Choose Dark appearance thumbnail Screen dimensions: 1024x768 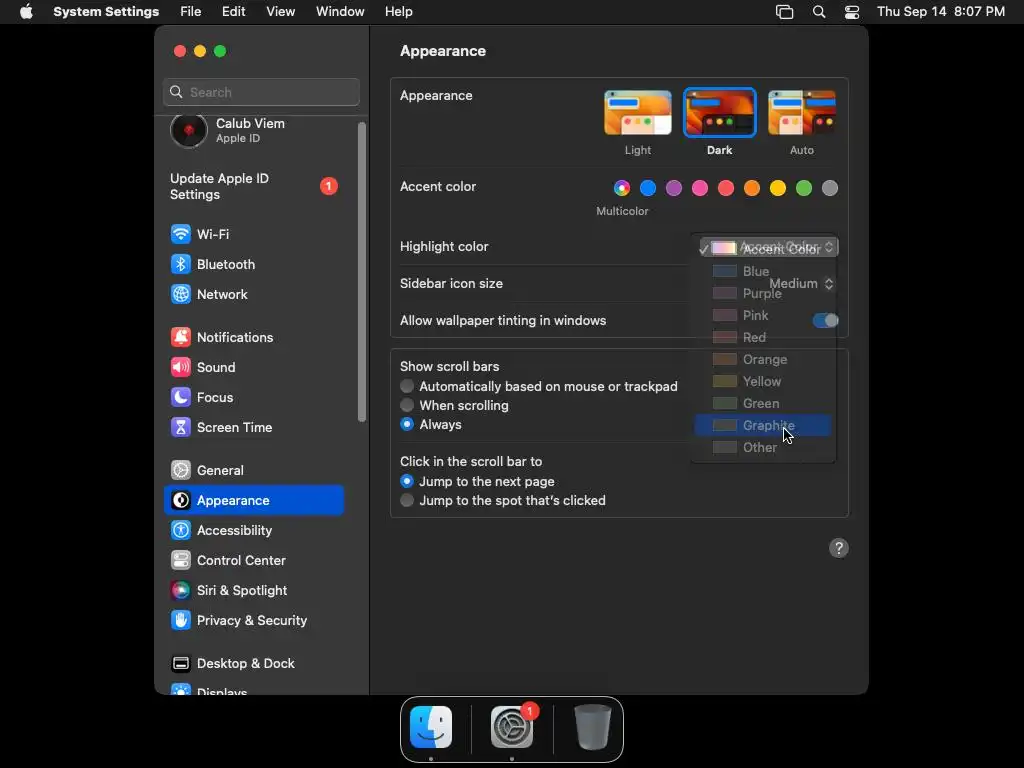coord(720,113)
